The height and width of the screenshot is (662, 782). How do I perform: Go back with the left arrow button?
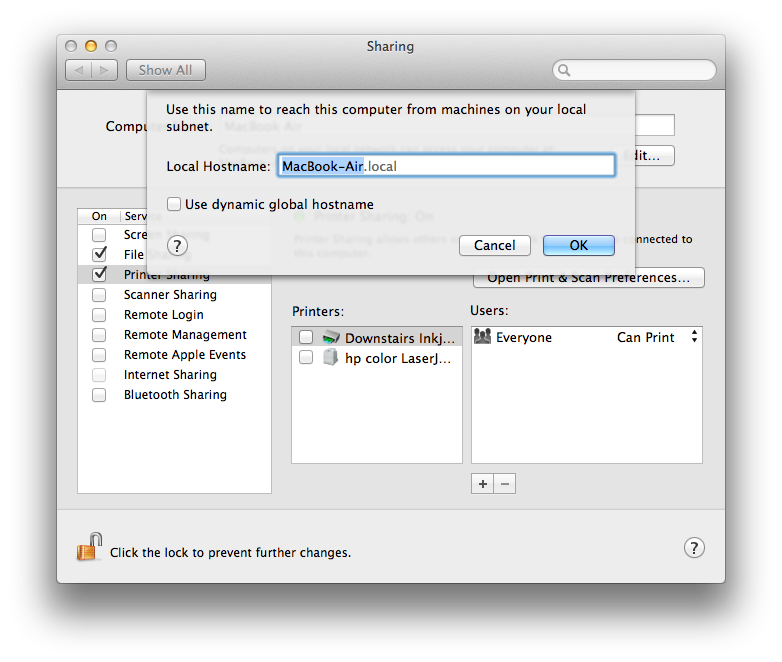click(78, 70)
